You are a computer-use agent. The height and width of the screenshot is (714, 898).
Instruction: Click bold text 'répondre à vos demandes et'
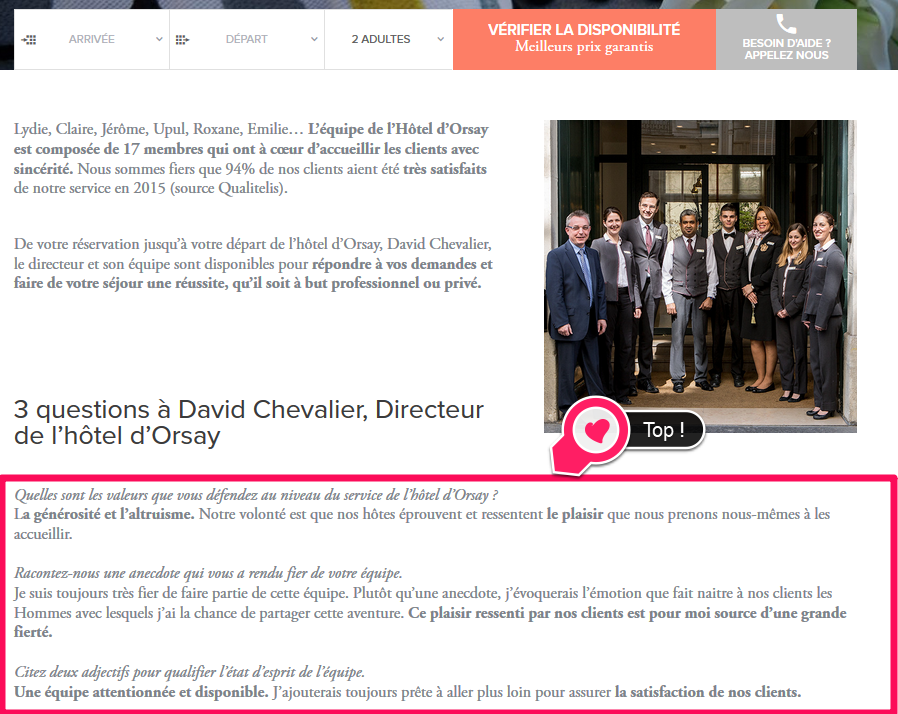[402, 264]
